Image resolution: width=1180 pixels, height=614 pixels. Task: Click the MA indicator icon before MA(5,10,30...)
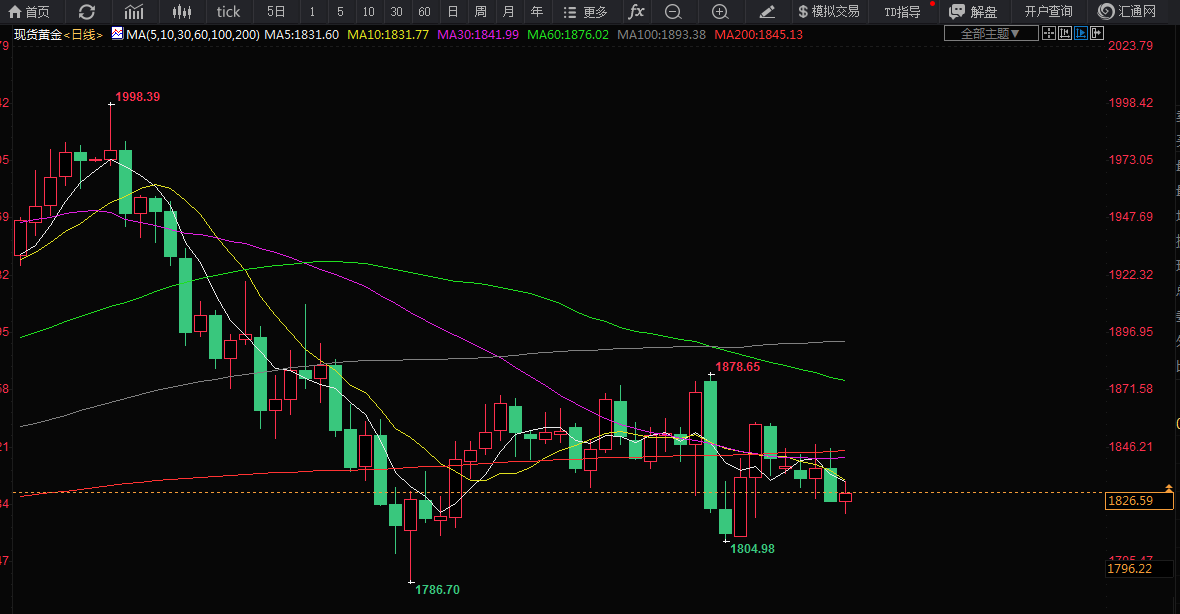pos(117,34)
